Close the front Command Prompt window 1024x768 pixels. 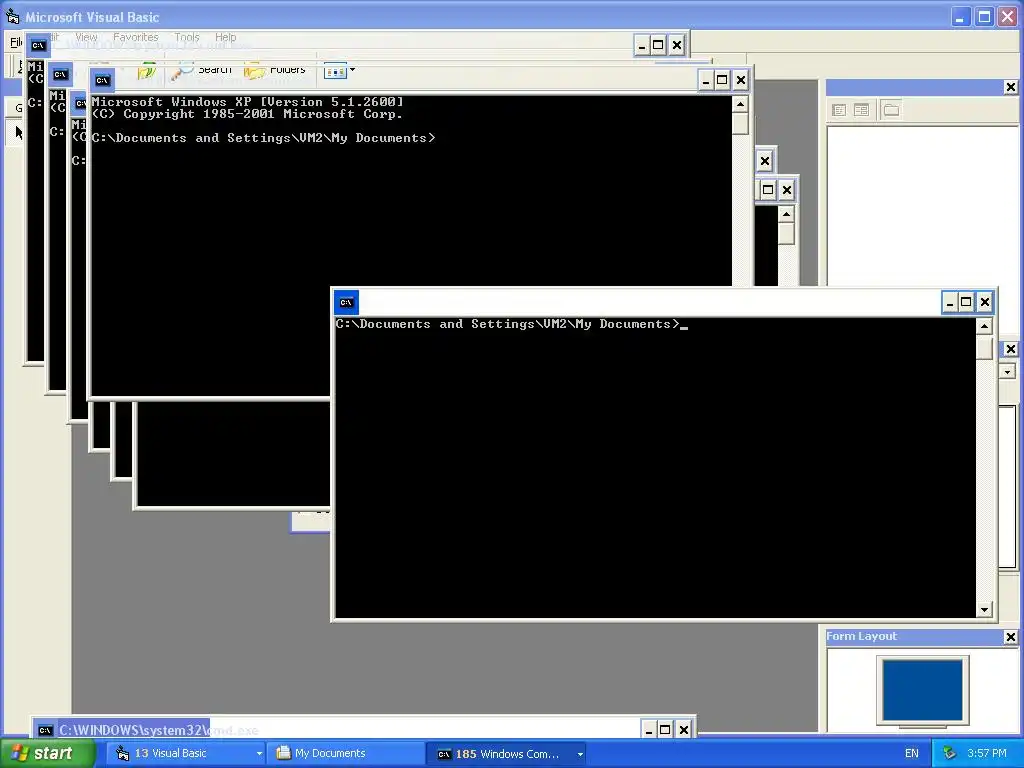pyautogui.click(x=984, y=302)
